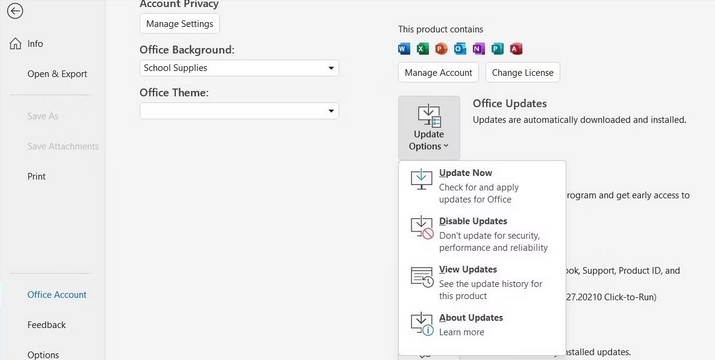Click 'This product contains' text
715x360 pixels.
point(440,29)
